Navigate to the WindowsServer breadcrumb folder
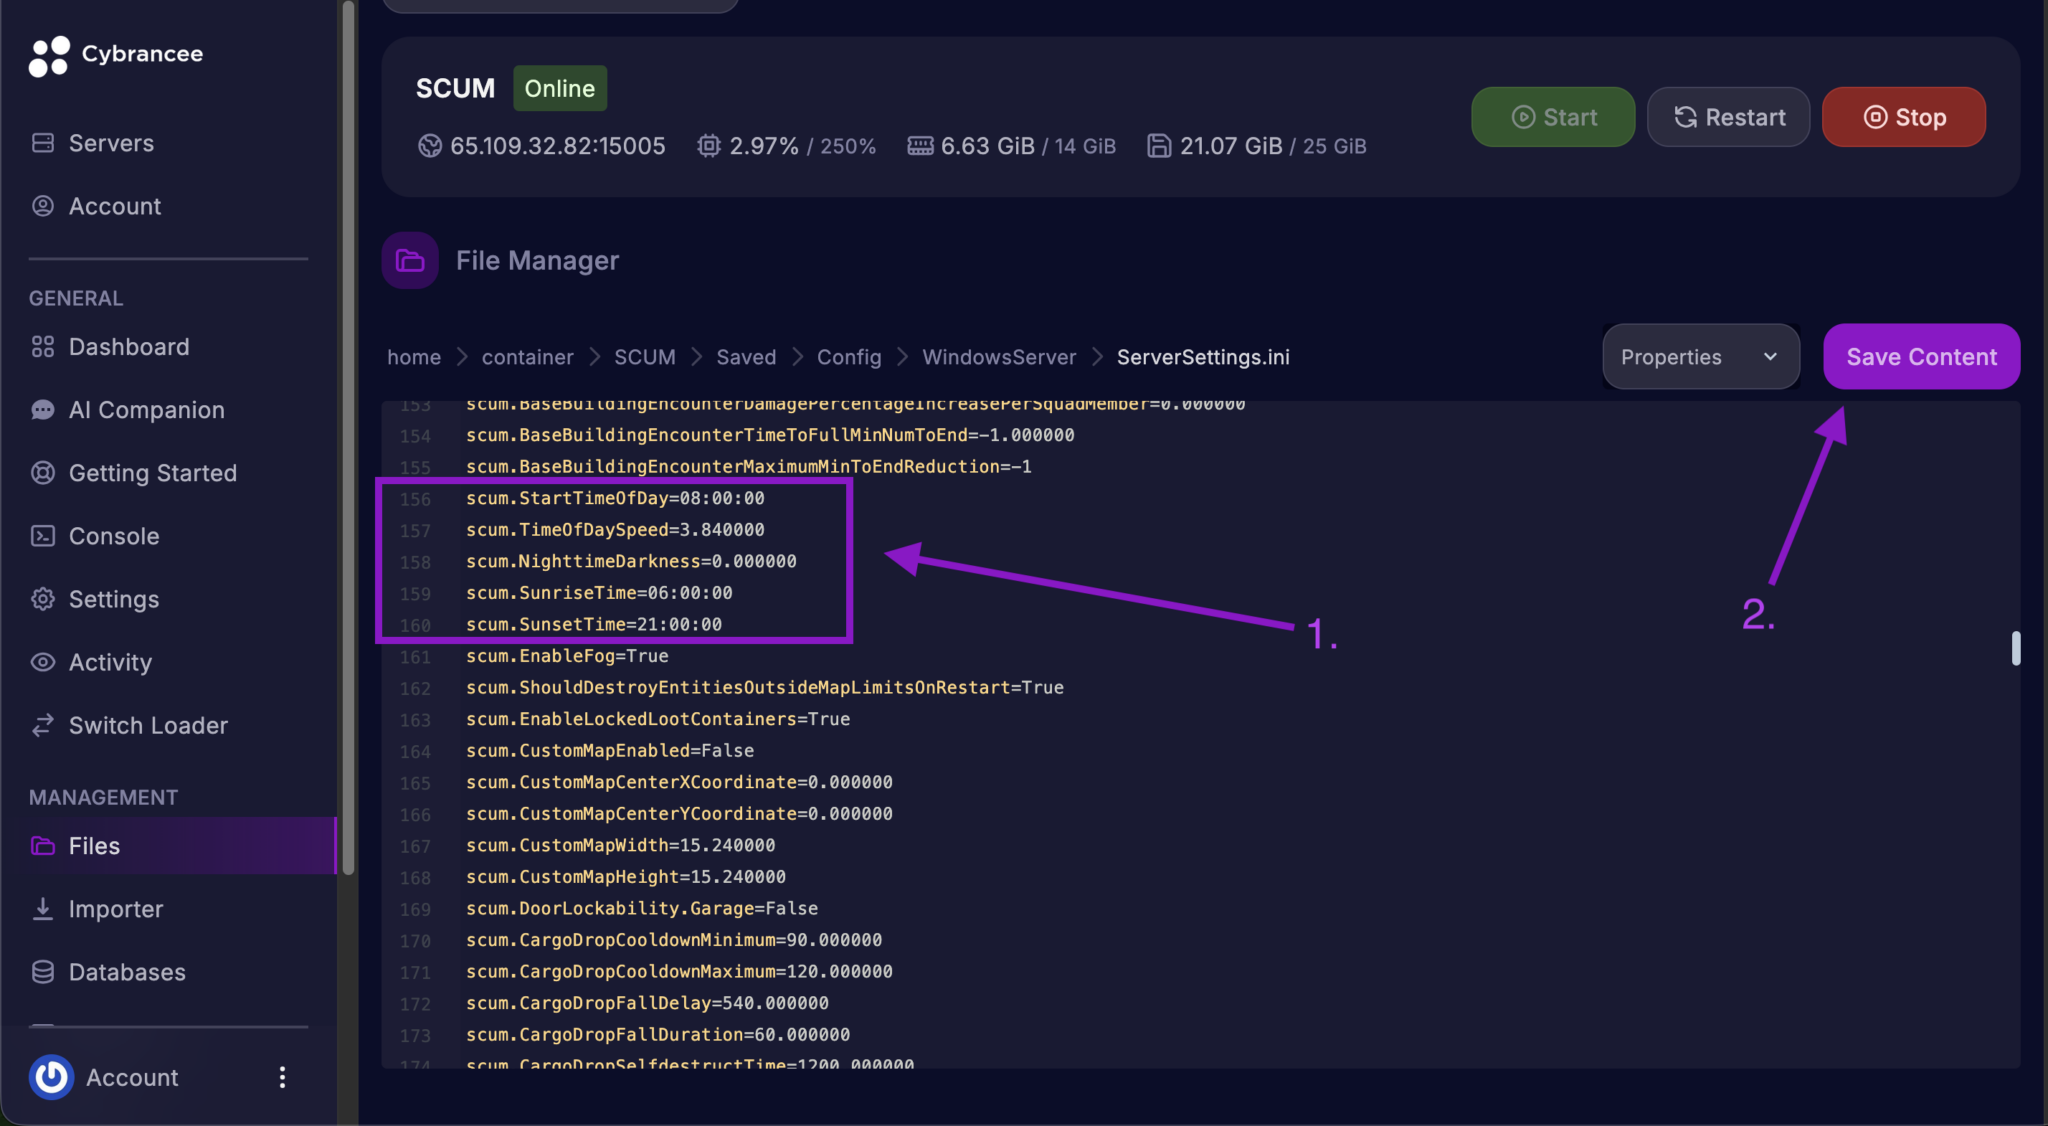2048x1126 pixels. click(998, 357)
